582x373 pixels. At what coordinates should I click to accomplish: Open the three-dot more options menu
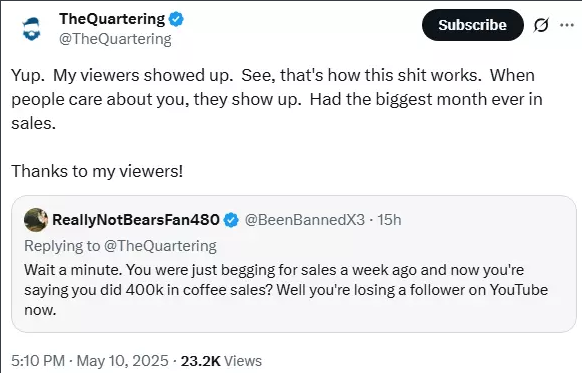567,25
